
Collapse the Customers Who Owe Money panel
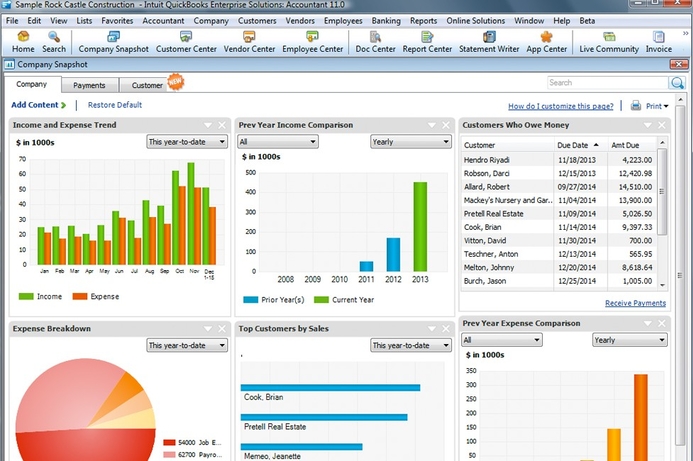coord(647,126)
